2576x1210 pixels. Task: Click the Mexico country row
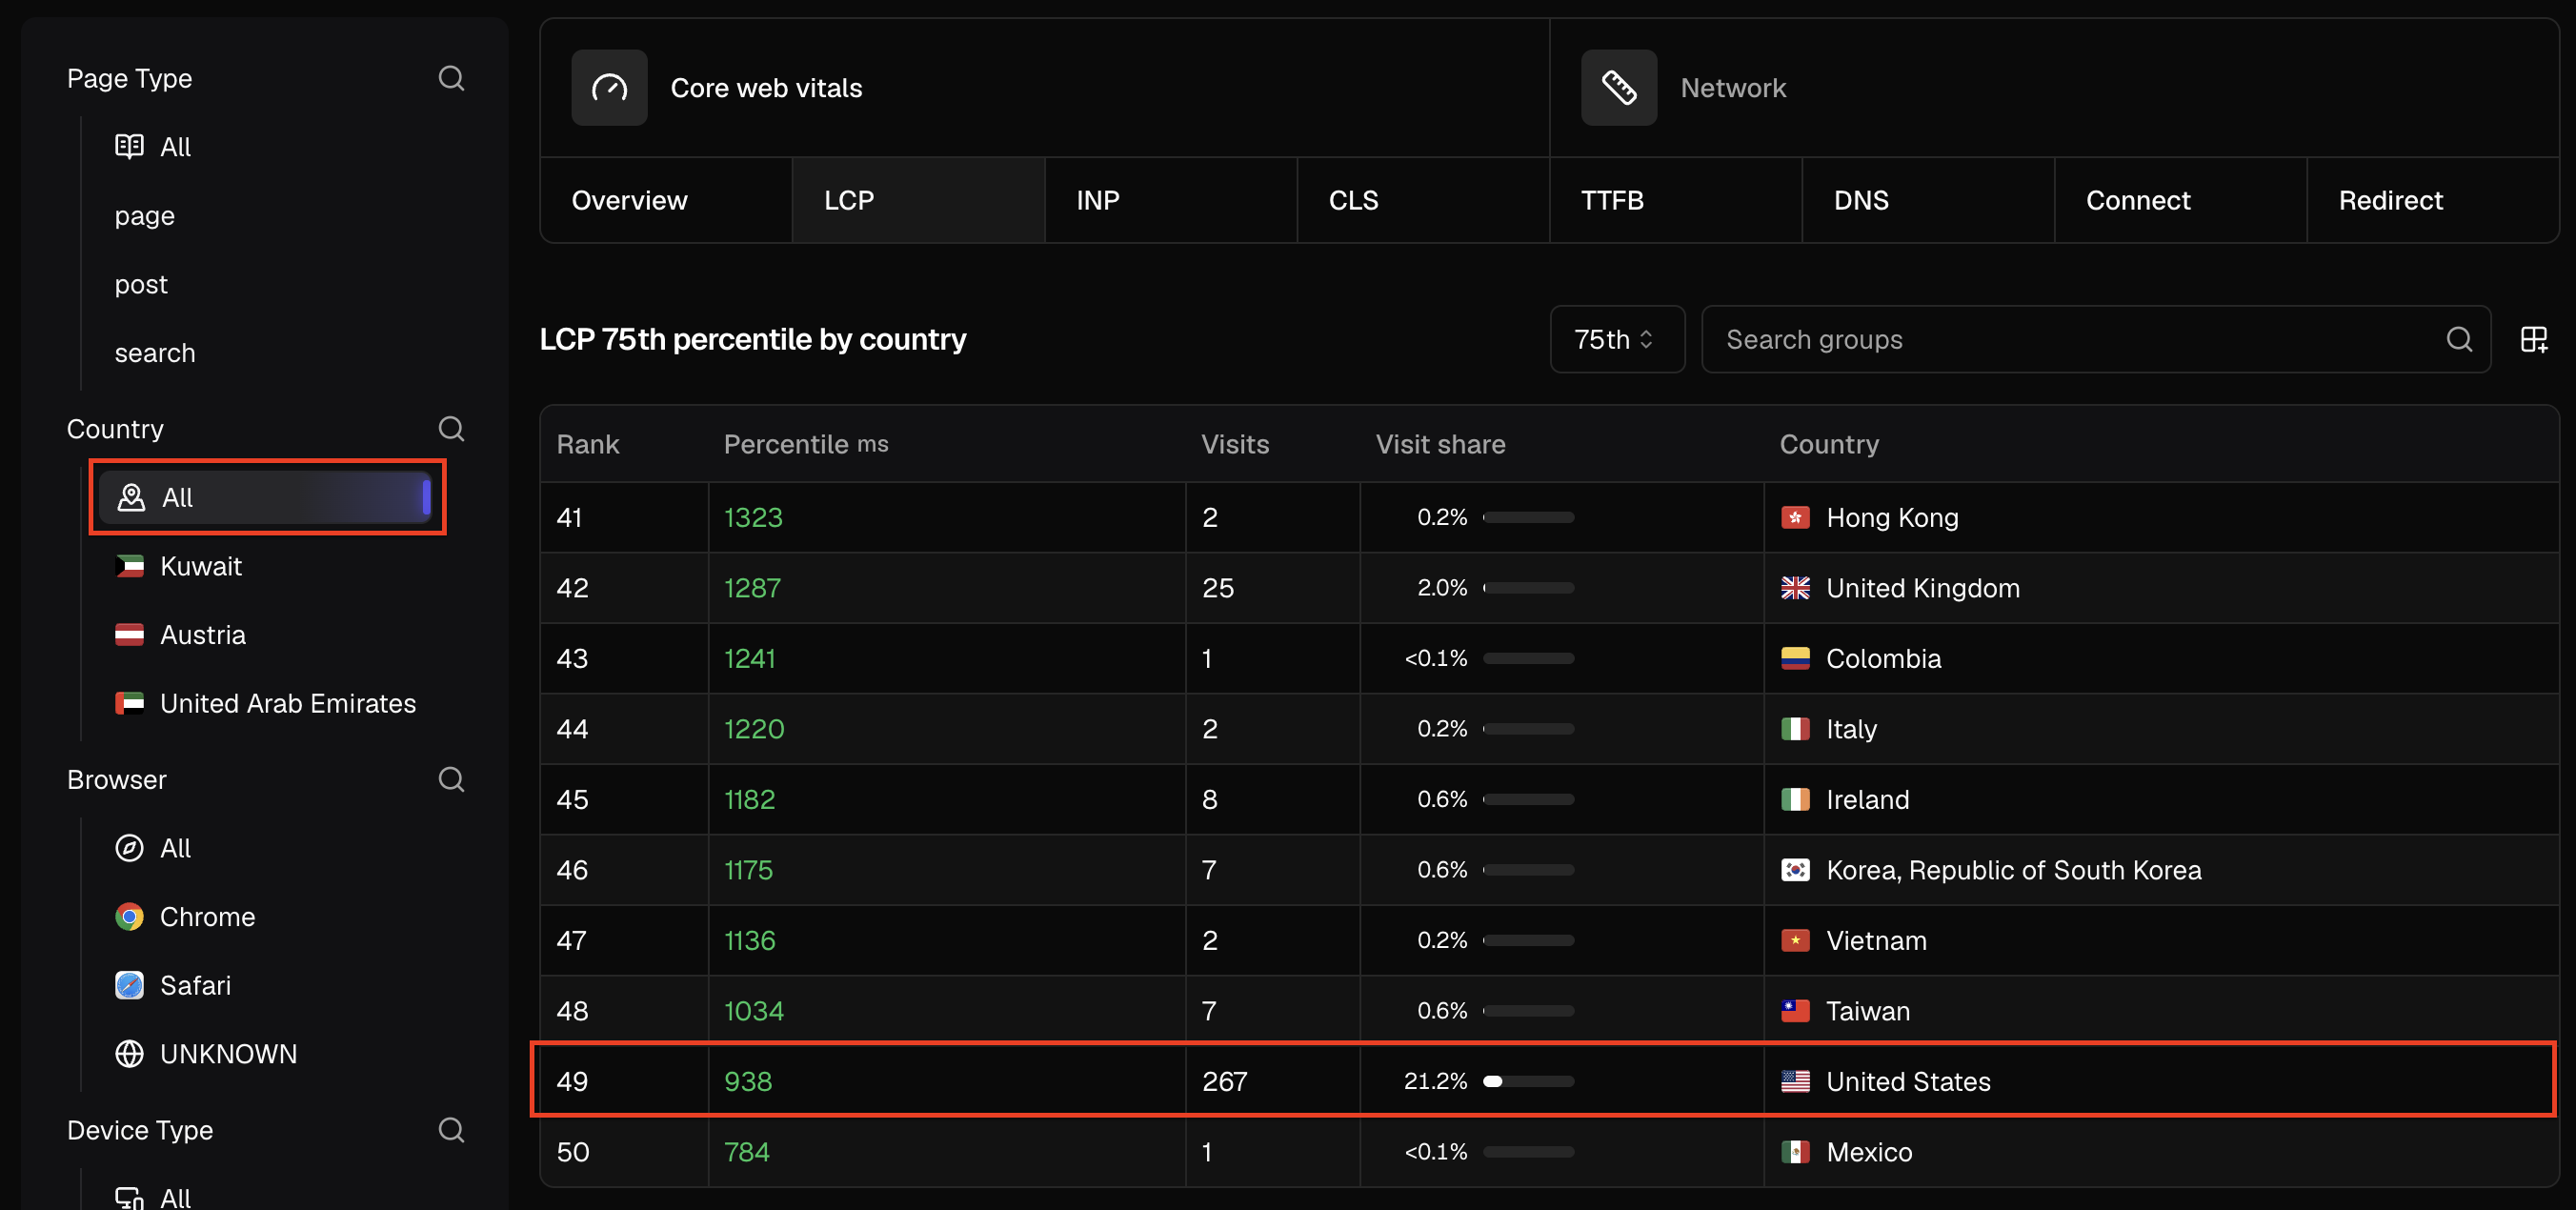click(1549, 1152)
